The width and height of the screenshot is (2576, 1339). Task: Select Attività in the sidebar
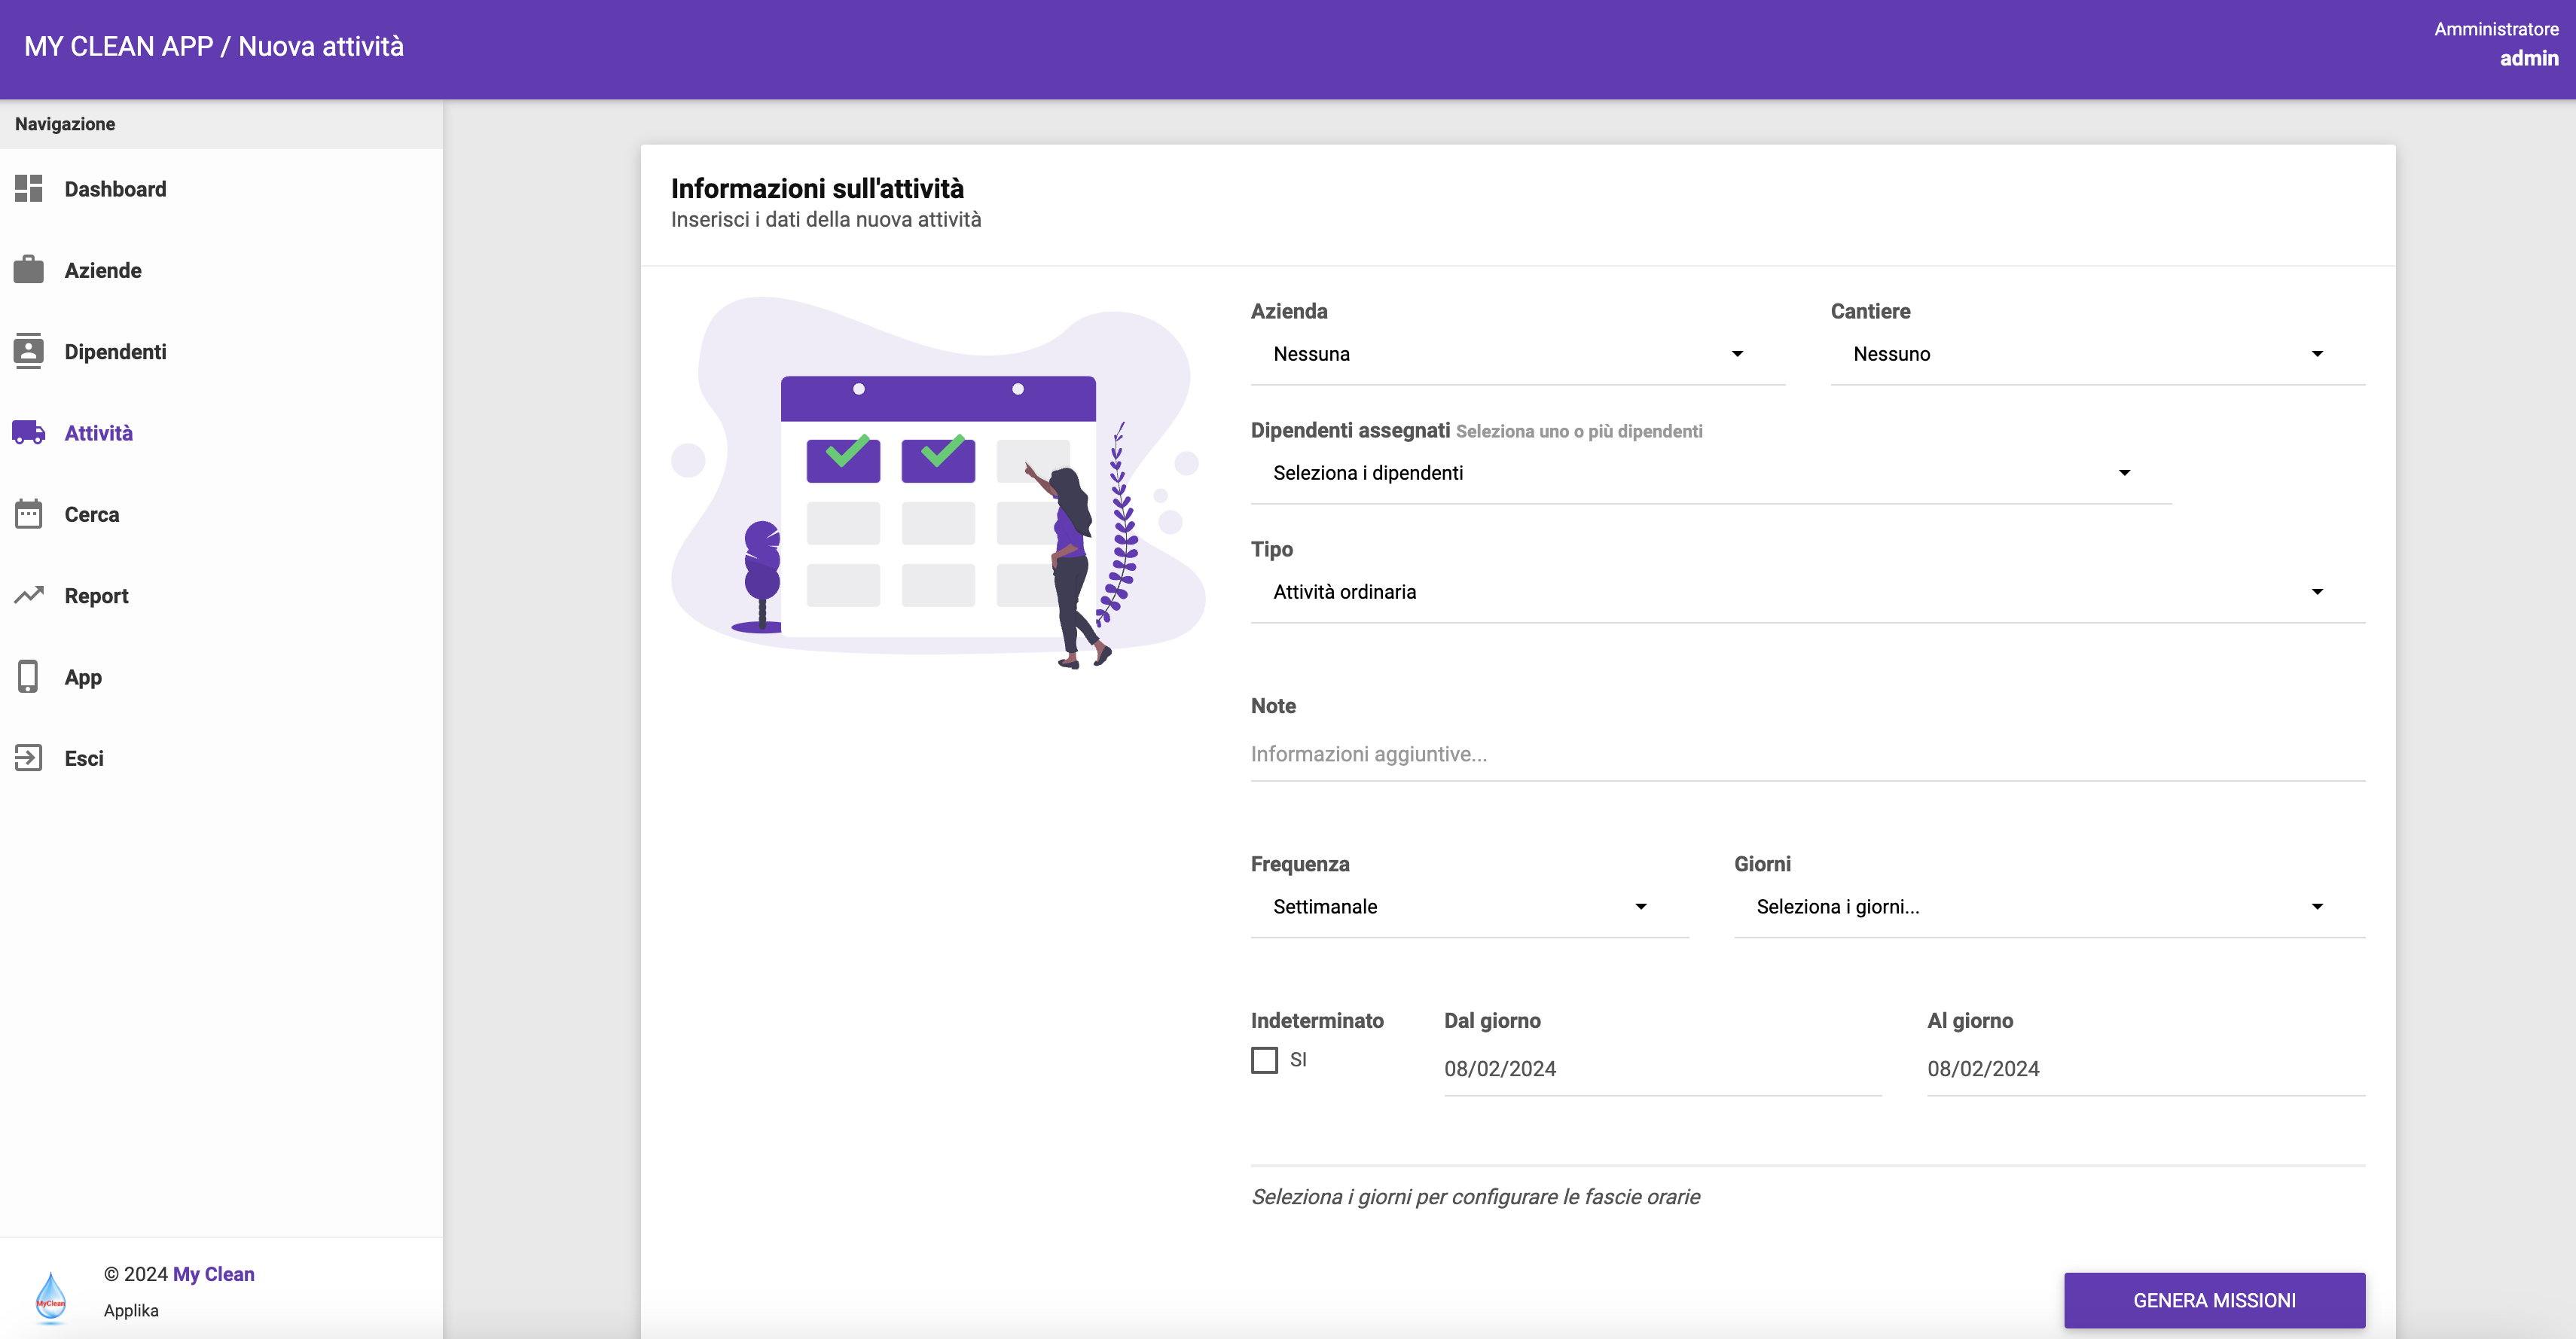pyautogui.click(x=221, y=432)
